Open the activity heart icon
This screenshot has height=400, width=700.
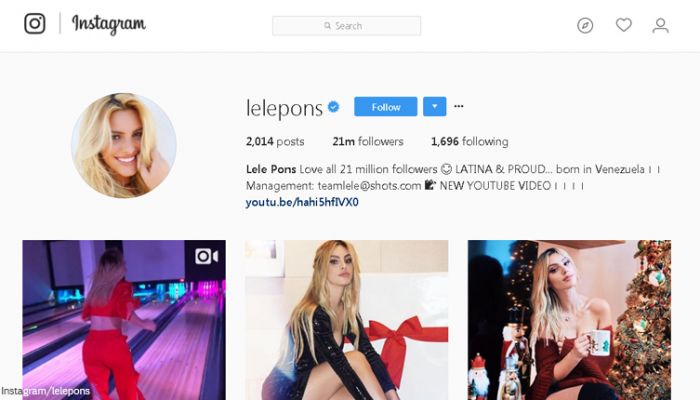[624, 25]
